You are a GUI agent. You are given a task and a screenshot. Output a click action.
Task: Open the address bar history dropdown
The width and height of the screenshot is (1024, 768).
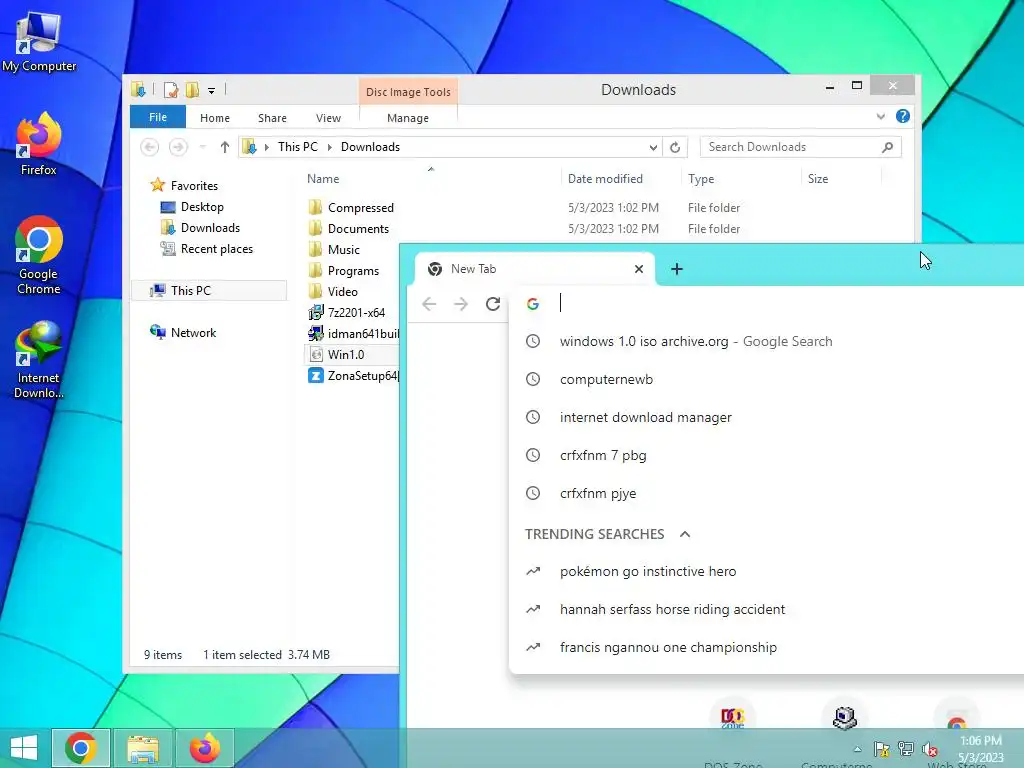click(x=653, y=147)
